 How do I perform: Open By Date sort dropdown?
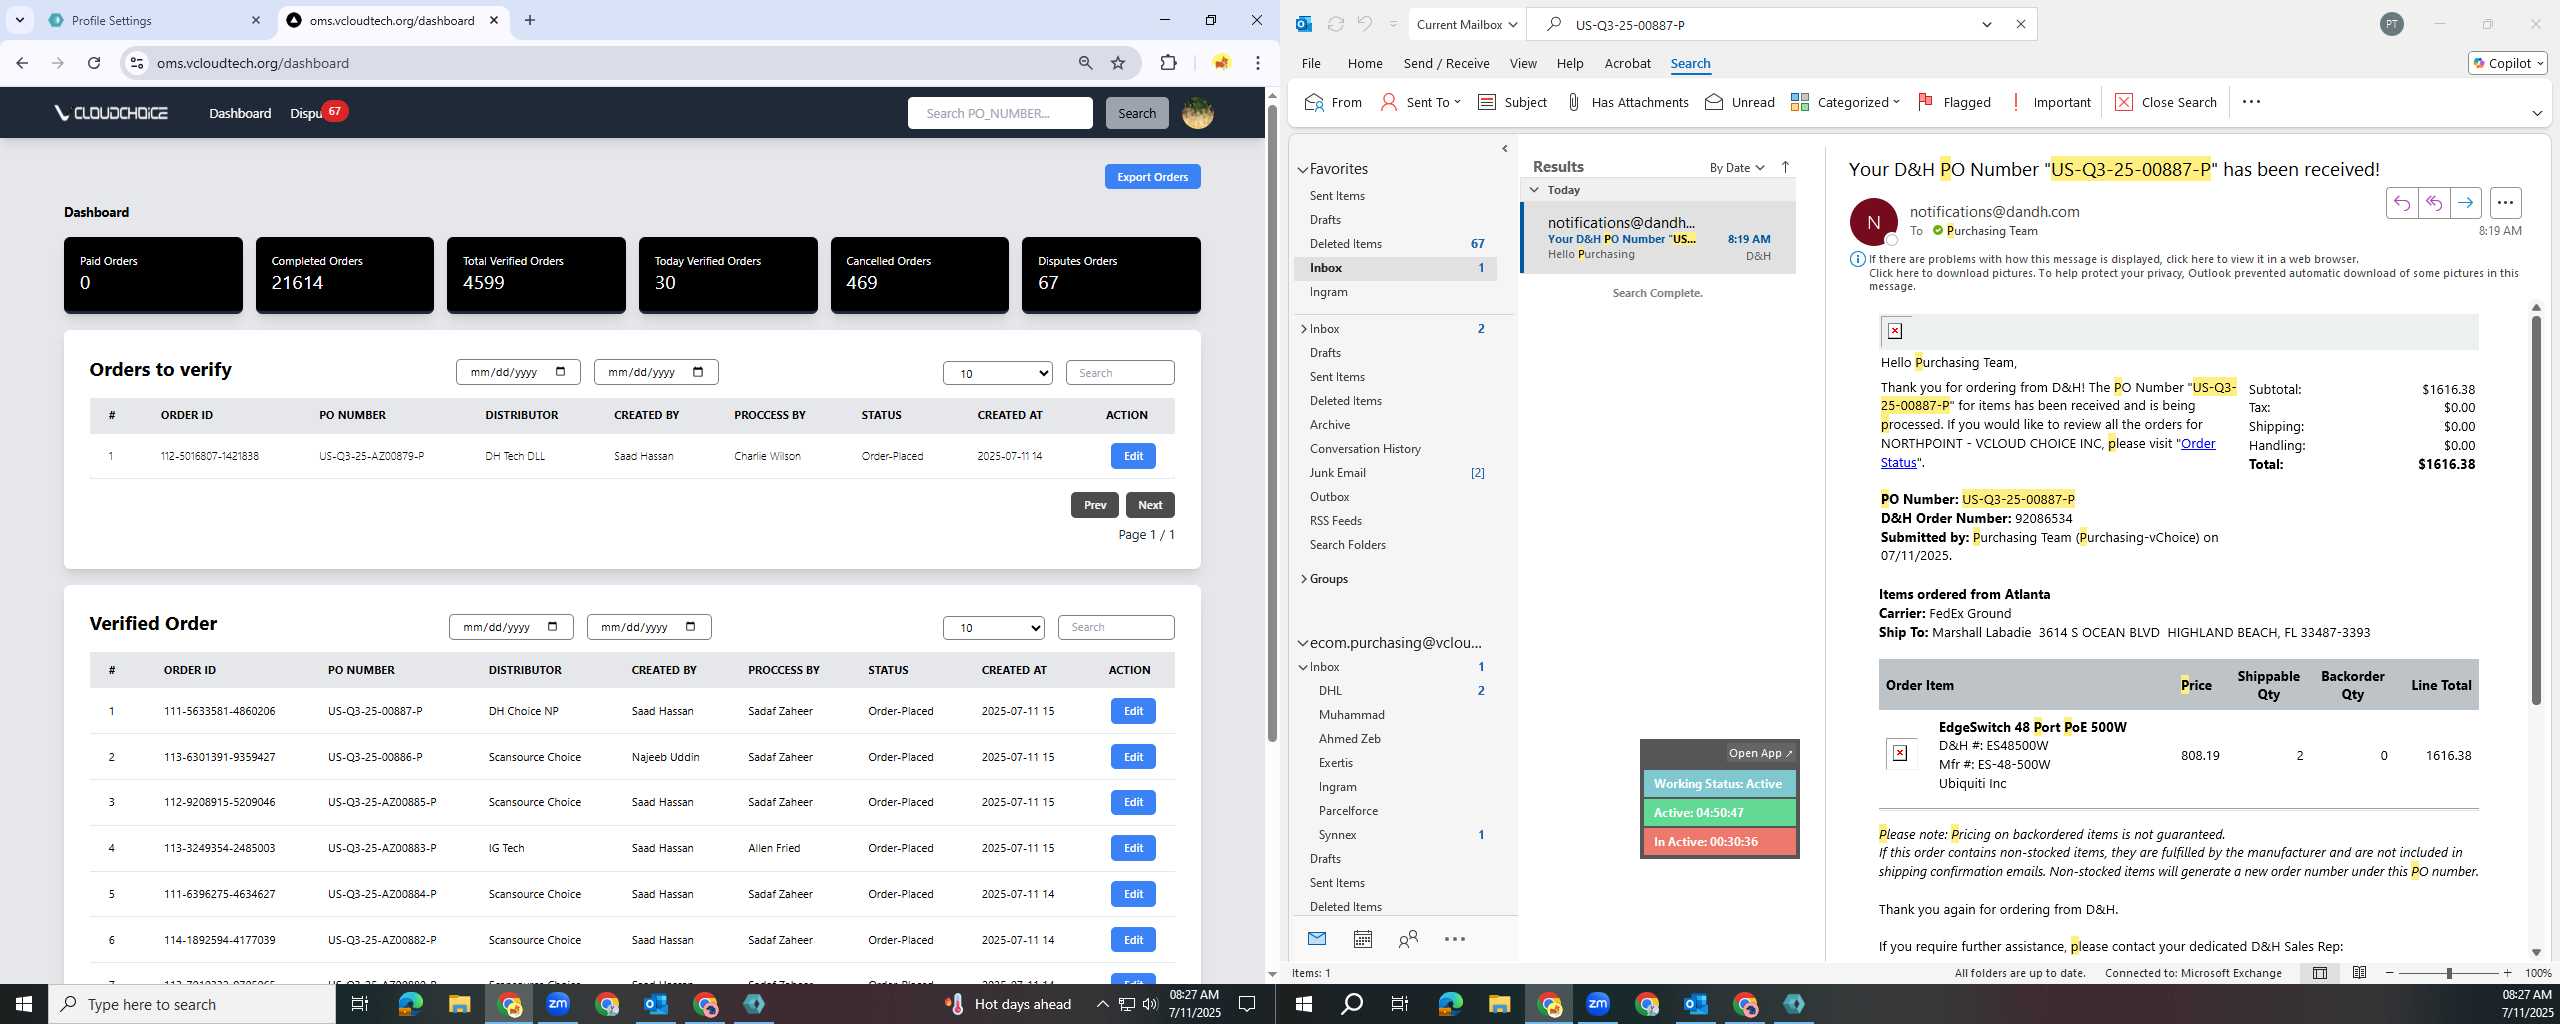tap(1737, 167)
